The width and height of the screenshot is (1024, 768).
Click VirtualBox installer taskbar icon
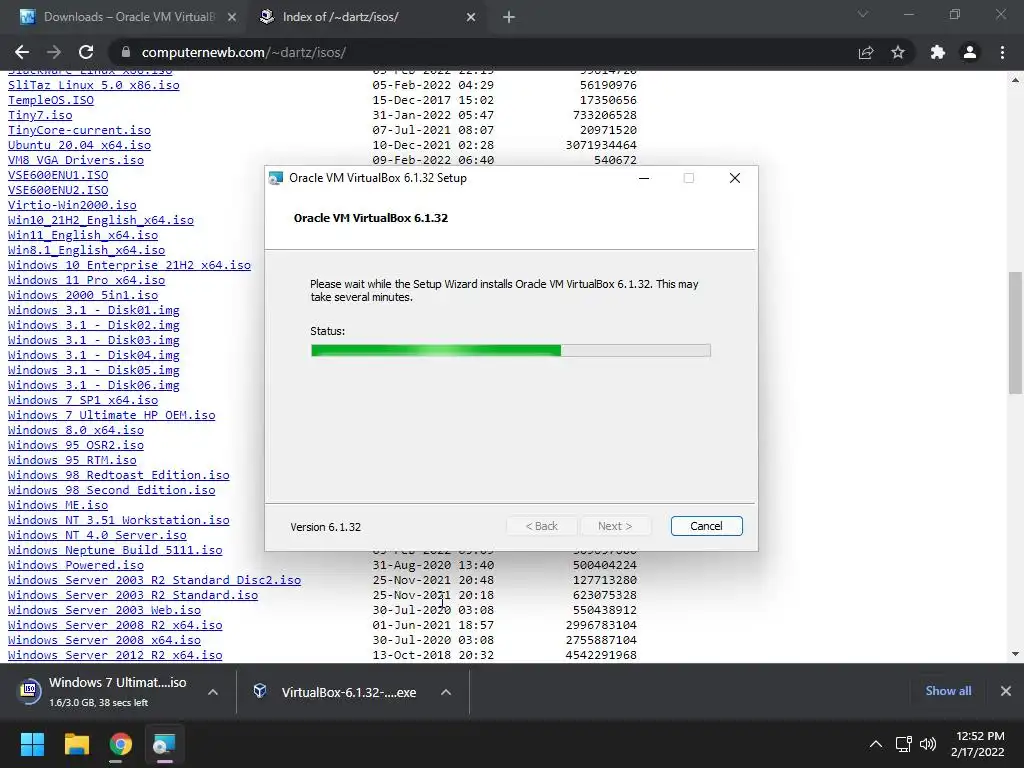point(164,744)
